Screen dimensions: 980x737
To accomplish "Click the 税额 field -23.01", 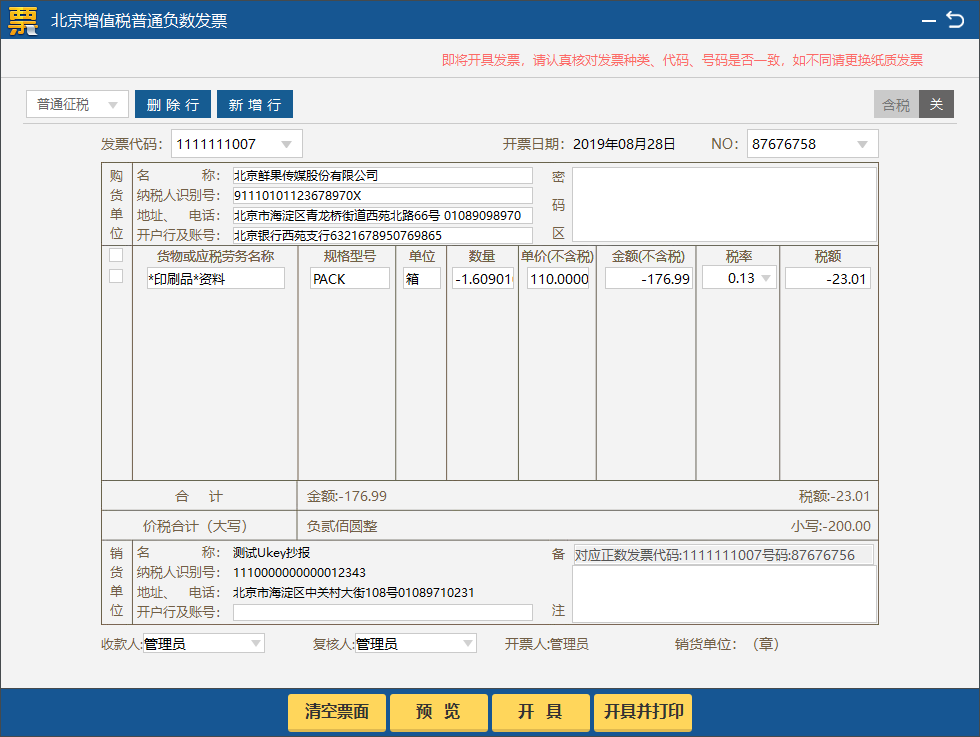I will pyautogui.click(x=828, y=279).
